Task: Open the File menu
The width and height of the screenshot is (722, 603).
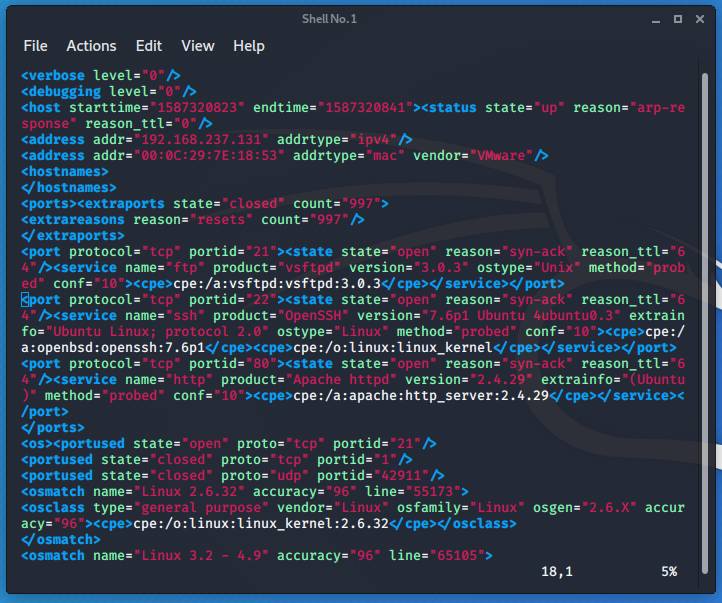Action: click(x=35, y=46)
